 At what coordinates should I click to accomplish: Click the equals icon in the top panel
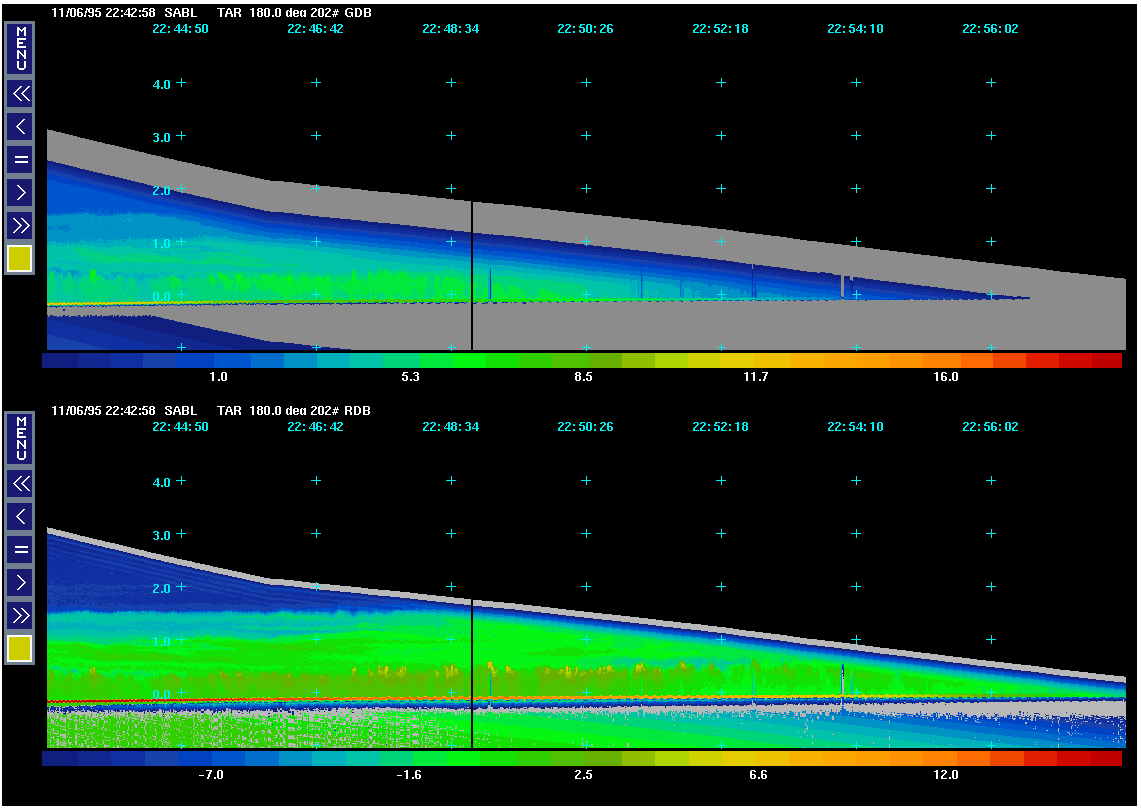pos(20,159)
